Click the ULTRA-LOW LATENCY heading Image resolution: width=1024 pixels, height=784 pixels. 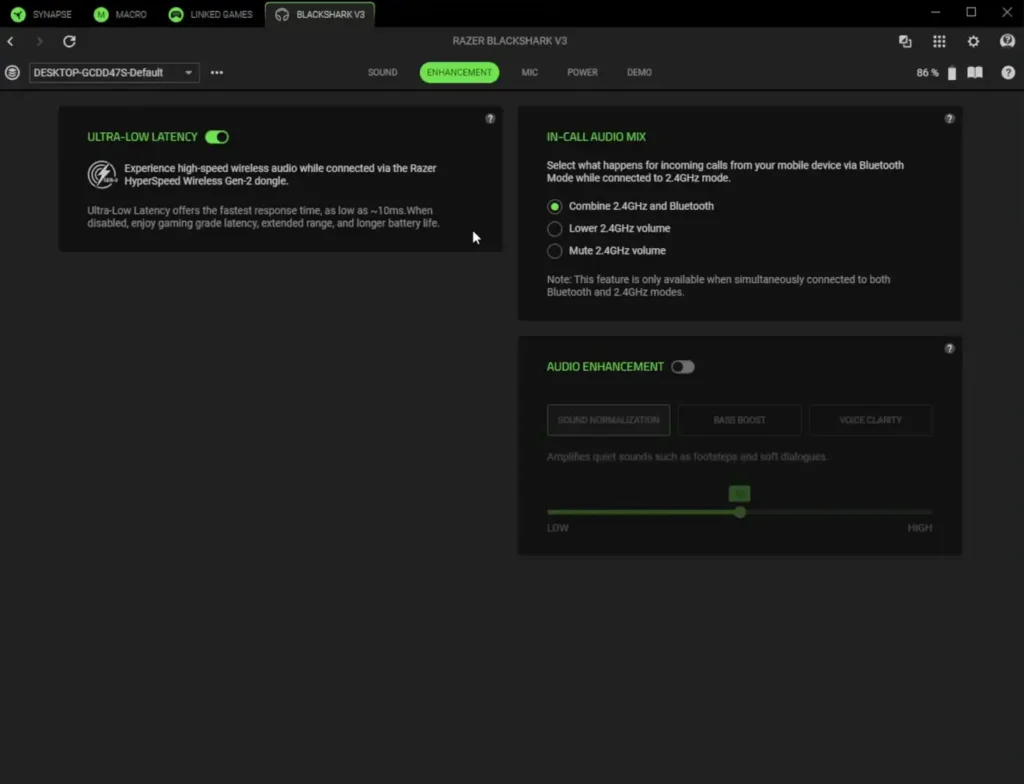[x=142, y=137]
